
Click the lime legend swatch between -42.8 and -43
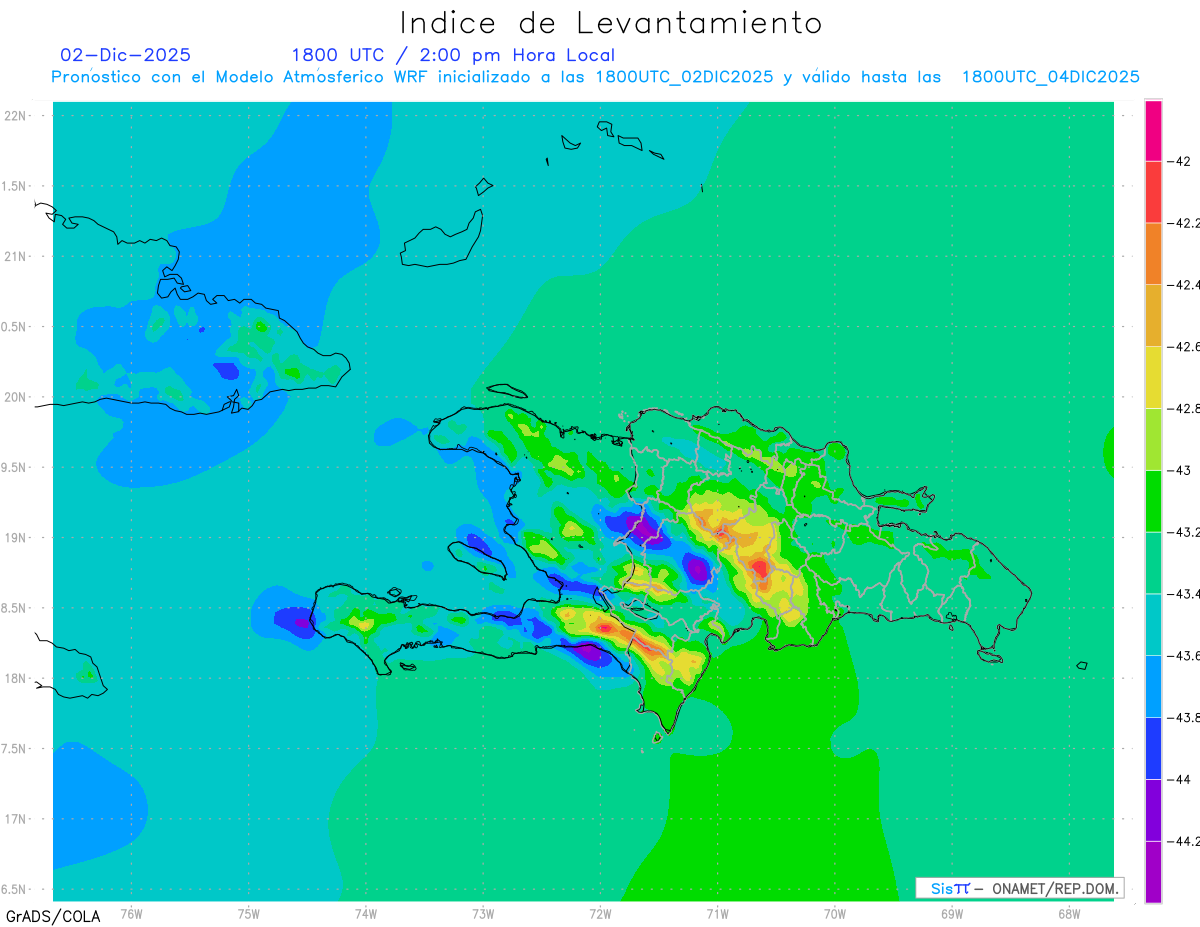pyautogui.click(x=1153, y=439)
